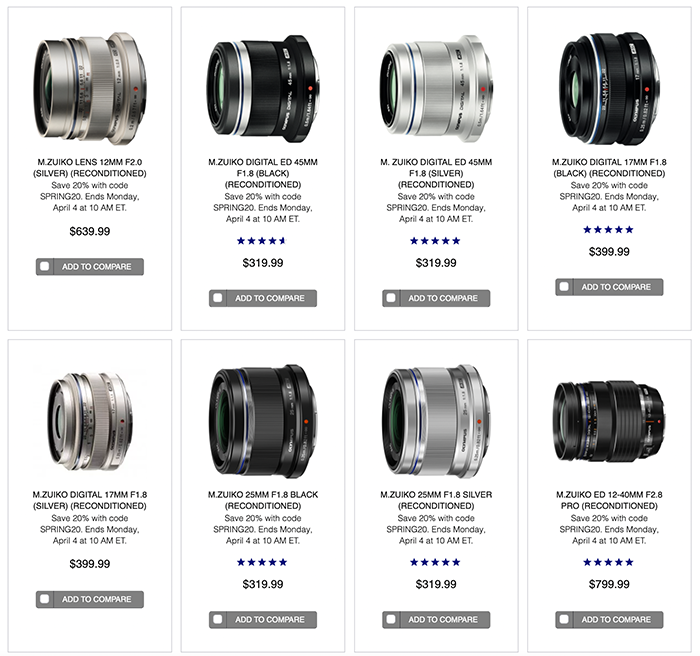
Task: Select compare checkbox for 25mm F1.8 black
Action: click(218, 619)
